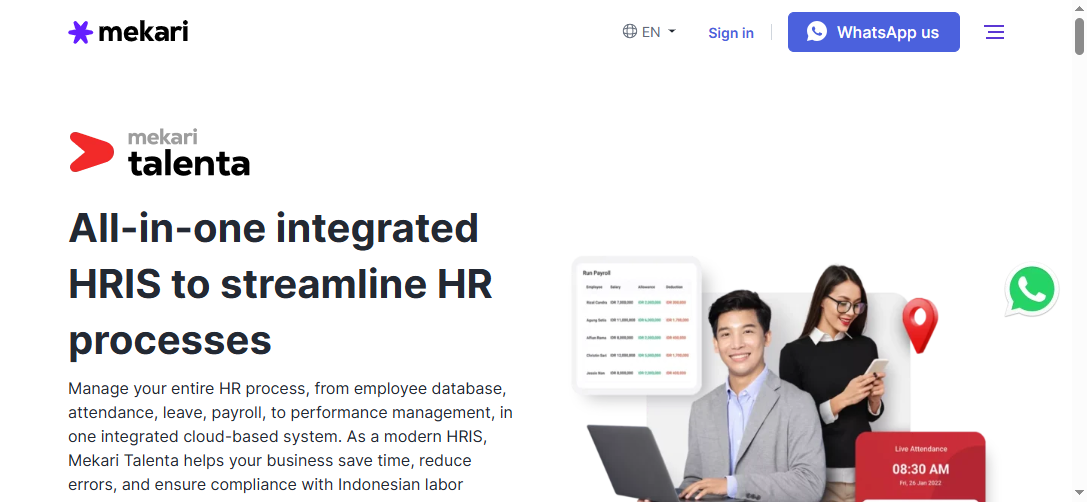The width and height of the screenshot is (1087, 502).
Task: Click the Mekari logo in header
Action: pos(128,32)
